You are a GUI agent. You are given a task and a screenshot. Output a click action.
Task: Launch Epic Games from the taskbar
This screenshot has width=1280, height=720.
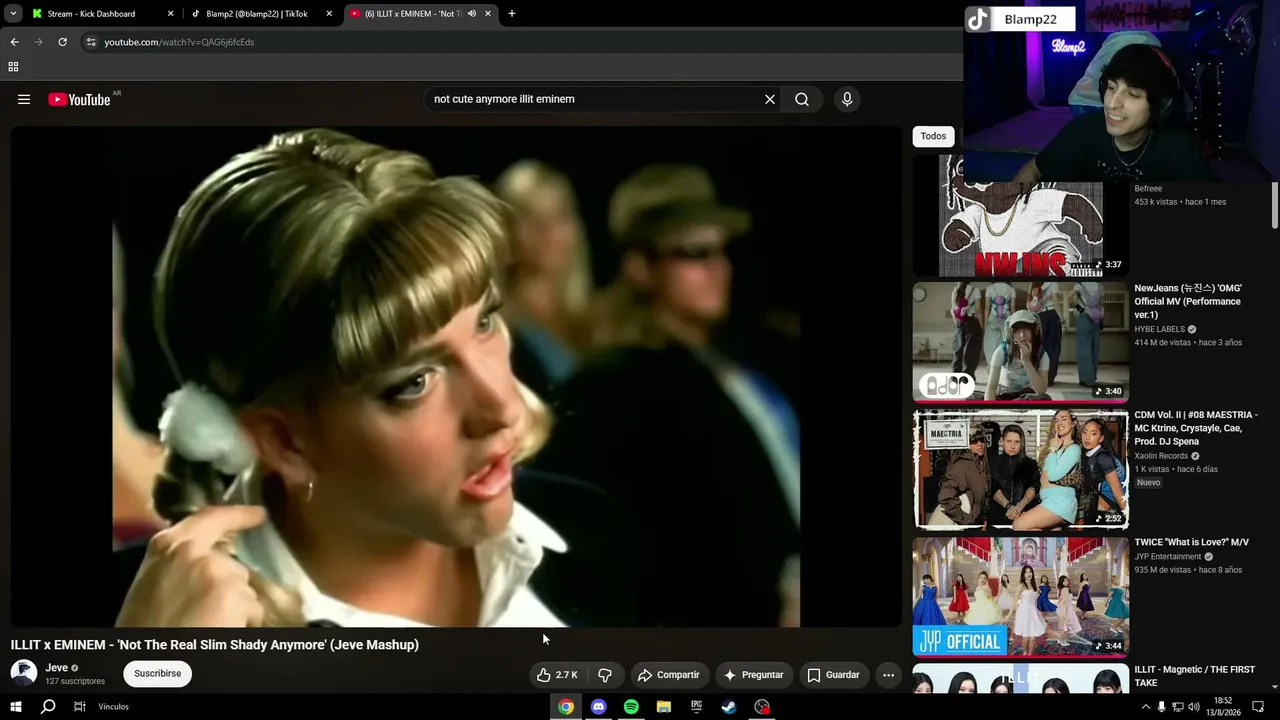[696, 707]
